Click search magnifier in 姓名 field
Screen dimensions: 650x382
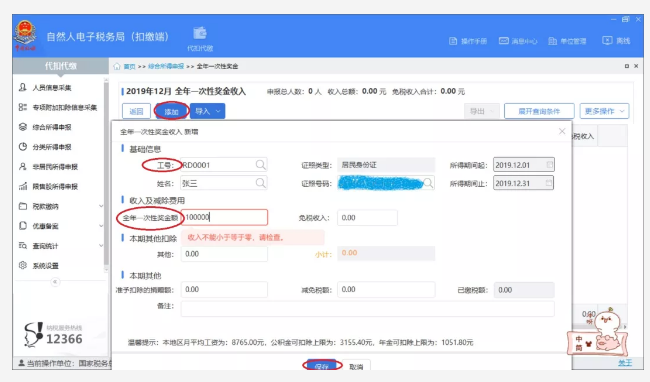pos(260,183)
